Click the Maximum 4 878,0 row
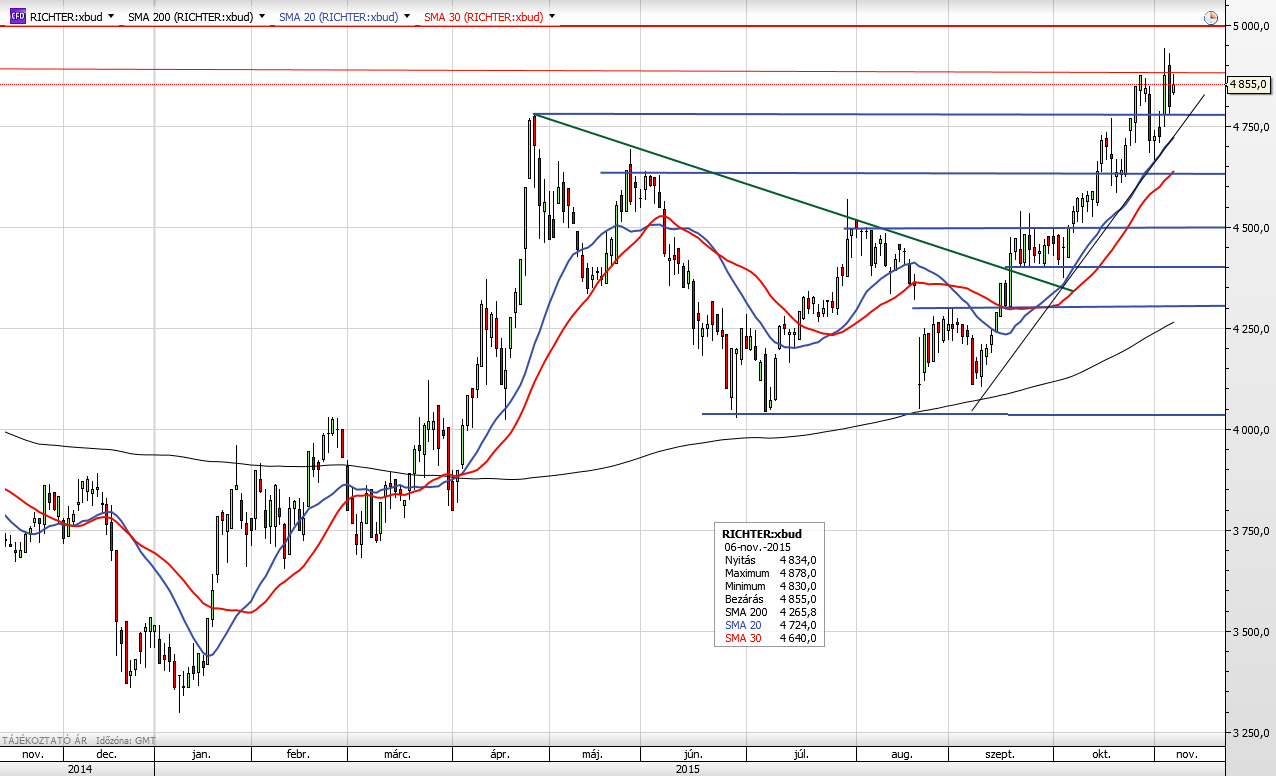The height and width of the screenshot is (776, 1276). 769,573
